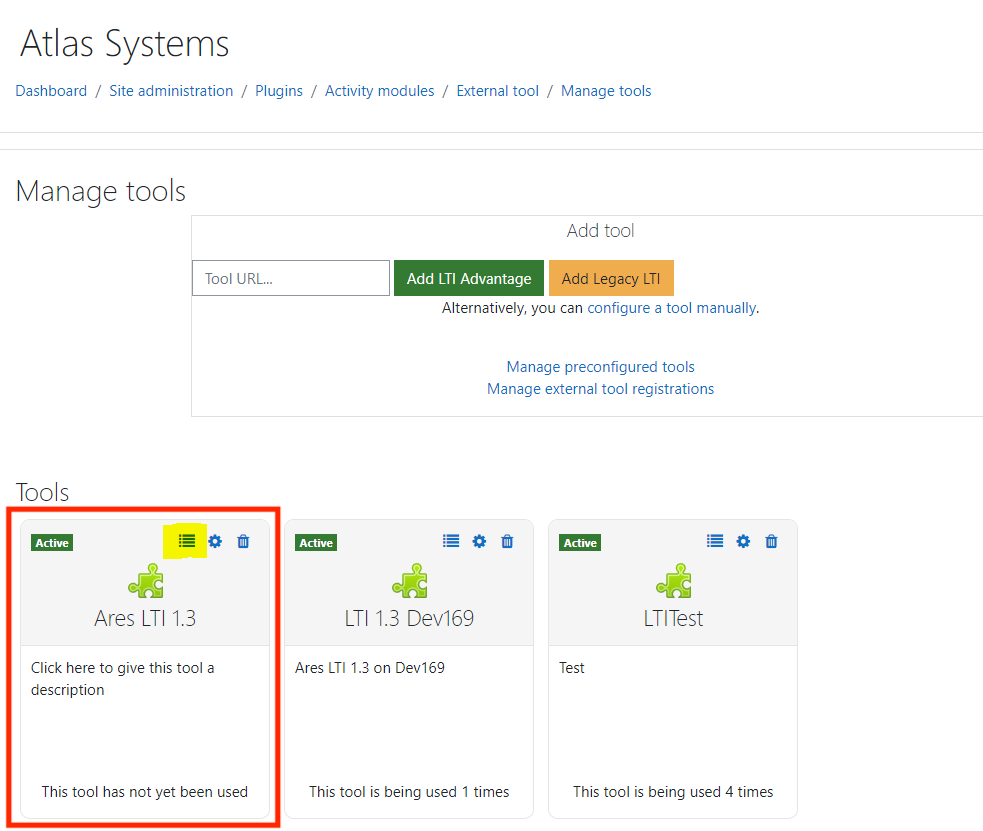Show configuration details for LTITest tool
983x831 pixels.
point(715,541)
